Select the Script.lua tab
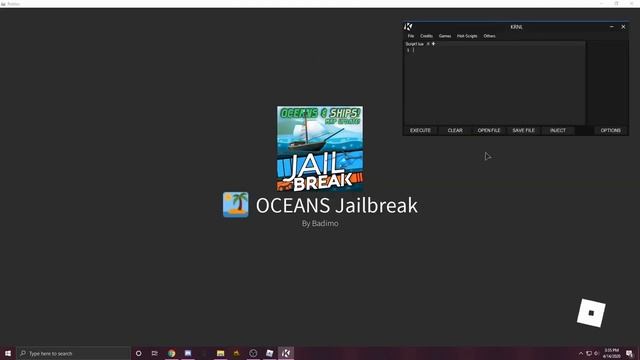 [414, 44]
